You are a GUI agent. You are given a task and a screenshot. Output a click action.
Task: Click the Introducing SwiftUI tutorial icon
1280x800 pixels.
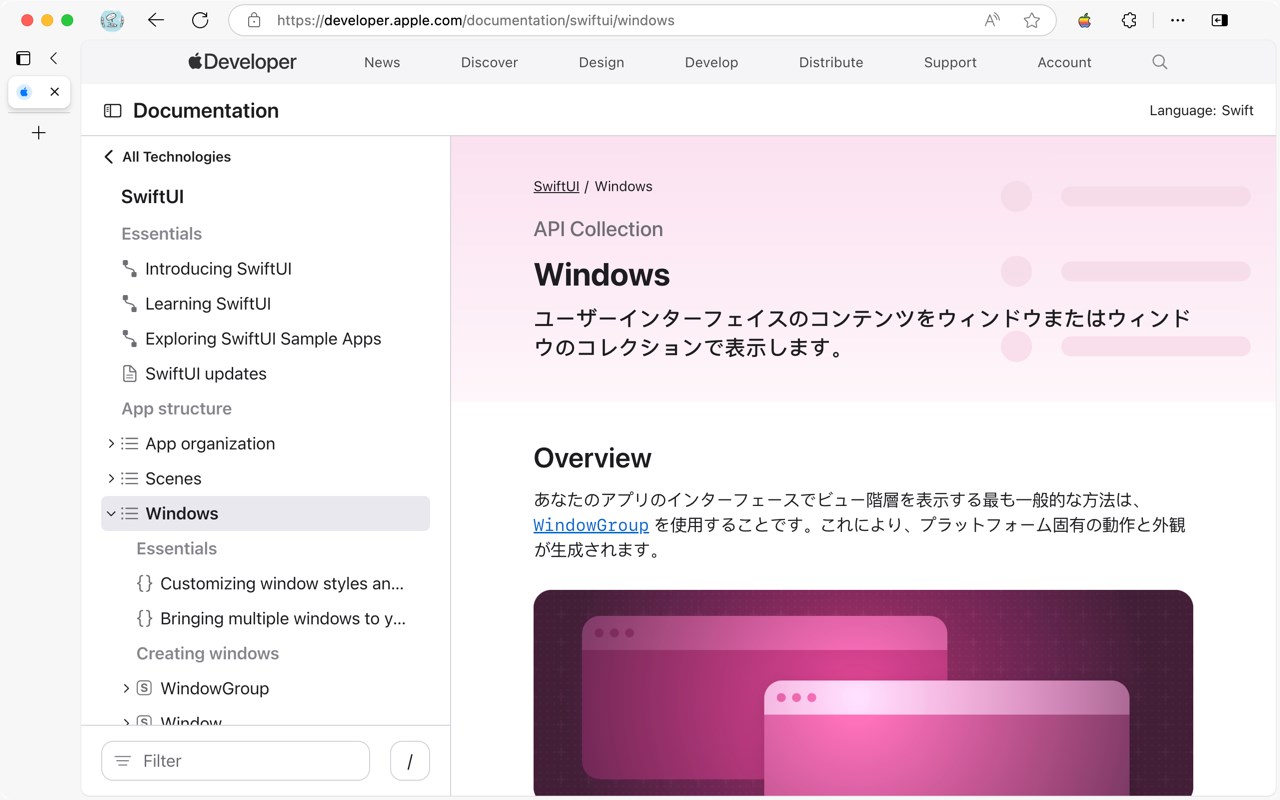[x=129, y=269]
